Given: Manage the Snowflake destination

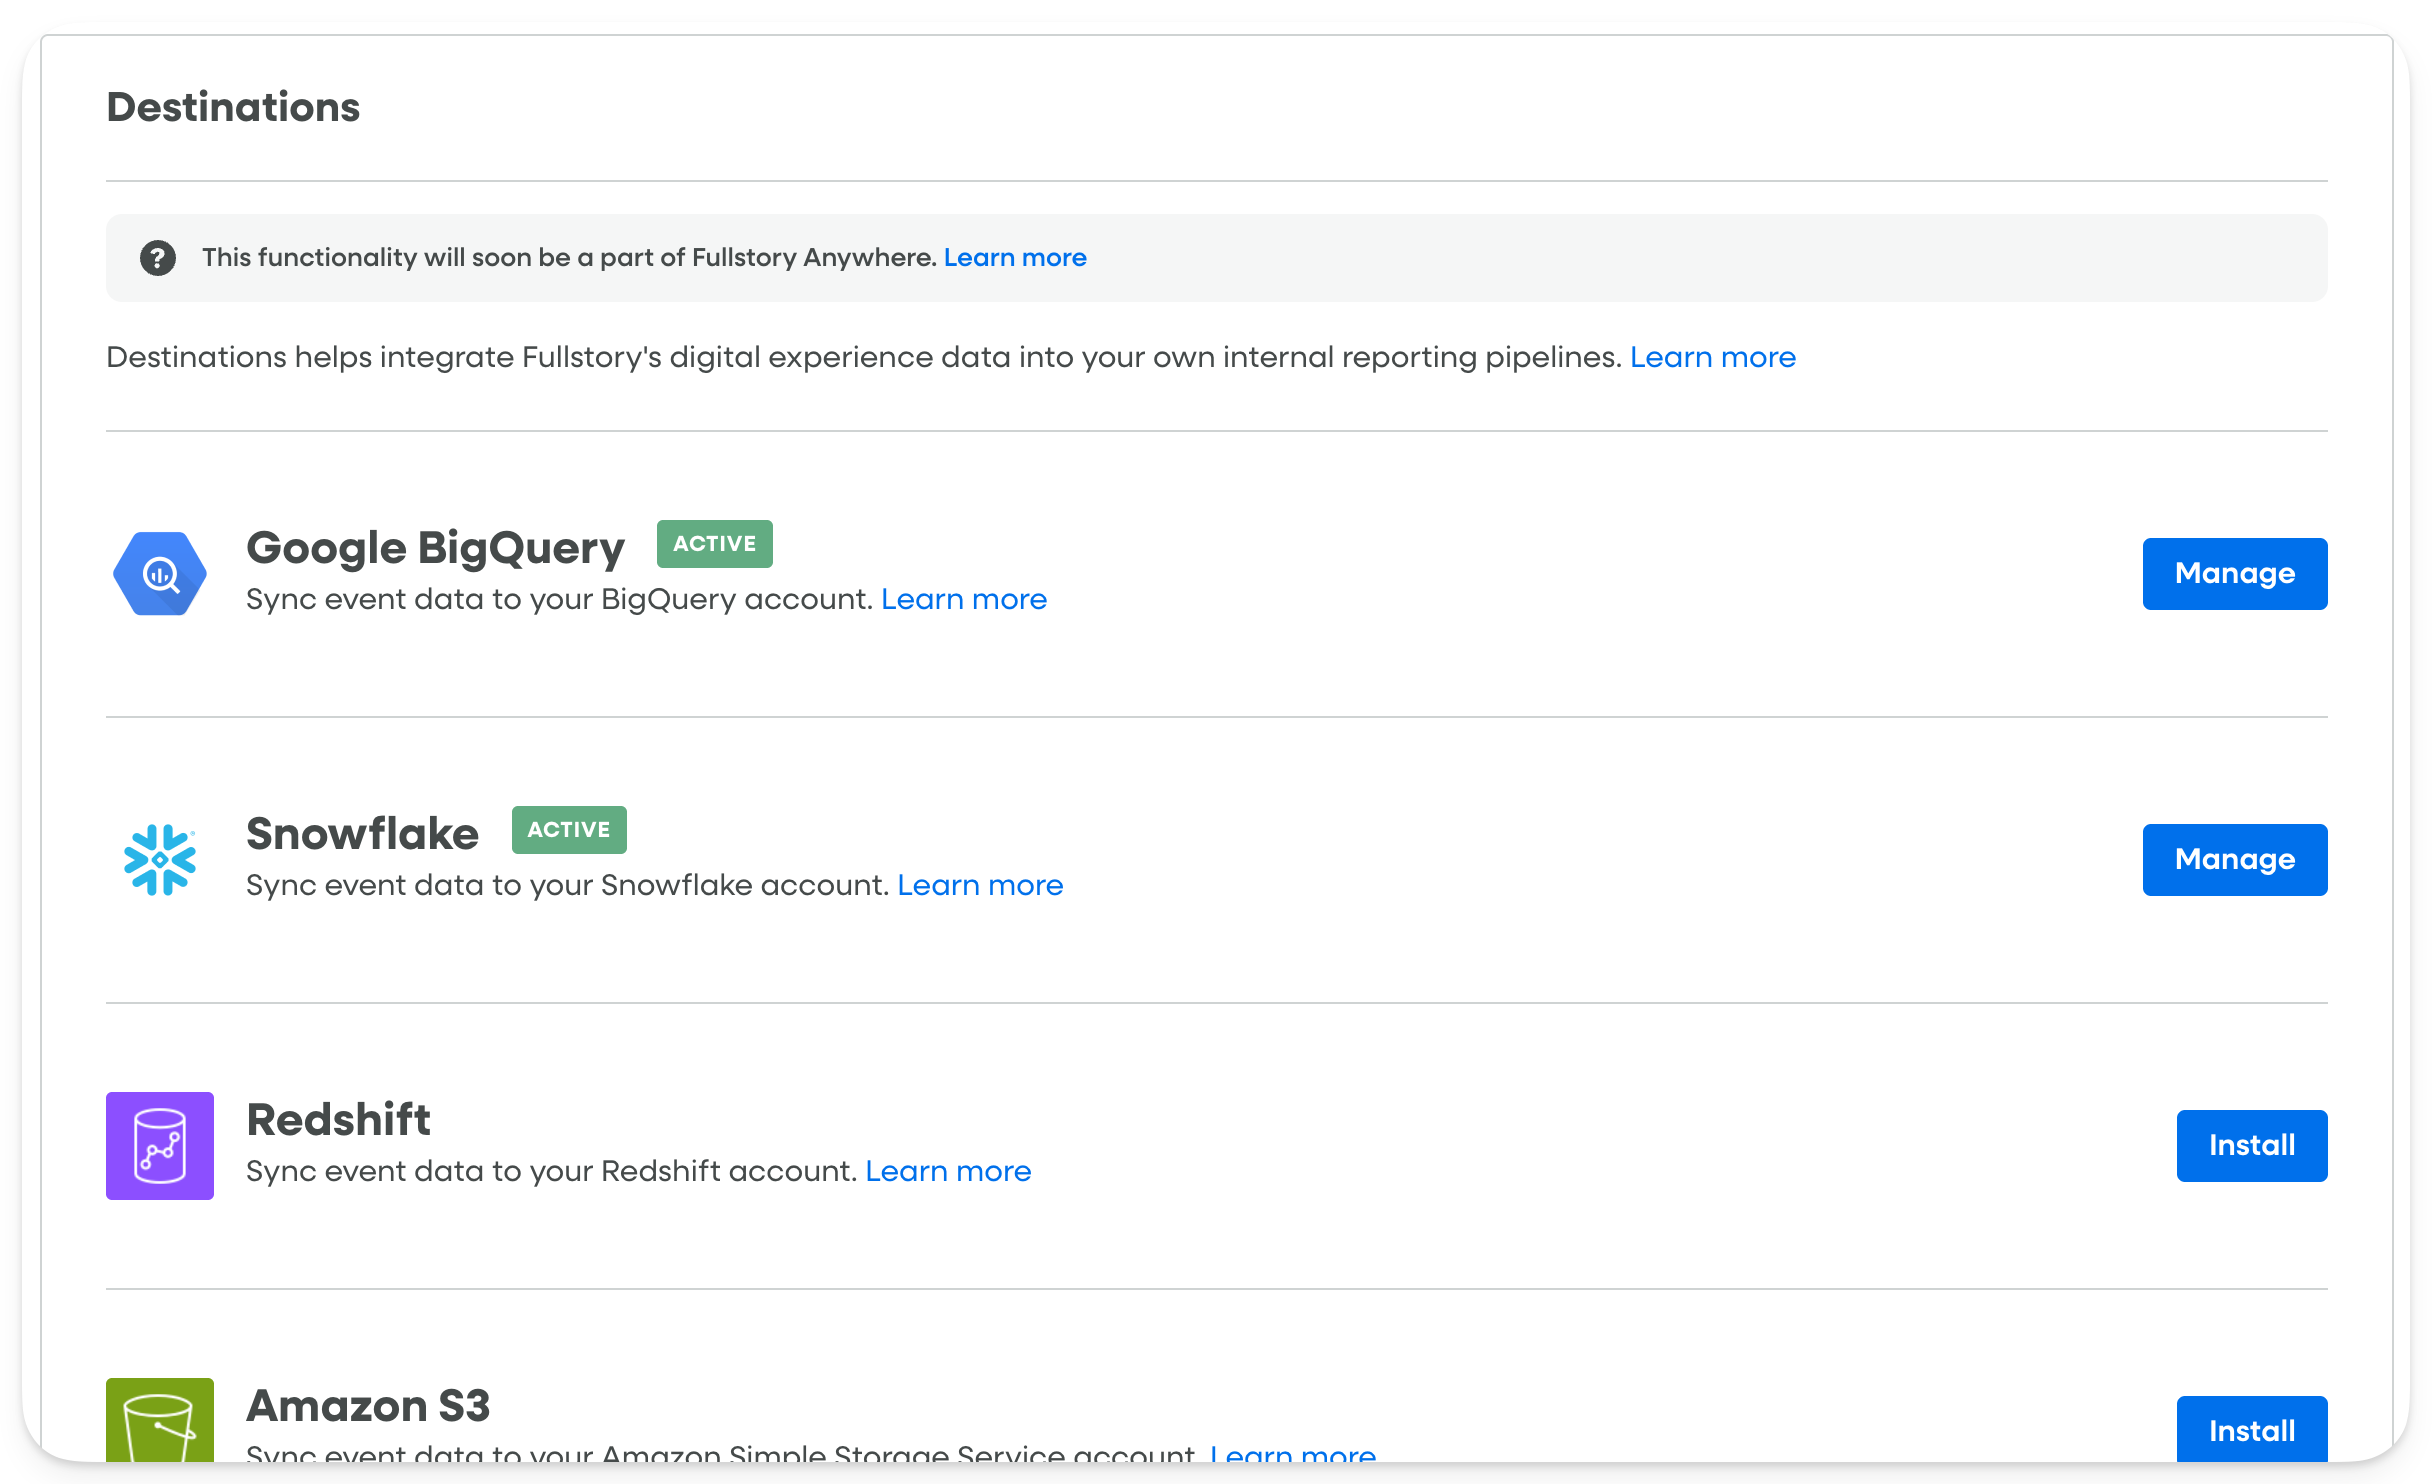Looking at the screenshot, I should point(2235,860).
